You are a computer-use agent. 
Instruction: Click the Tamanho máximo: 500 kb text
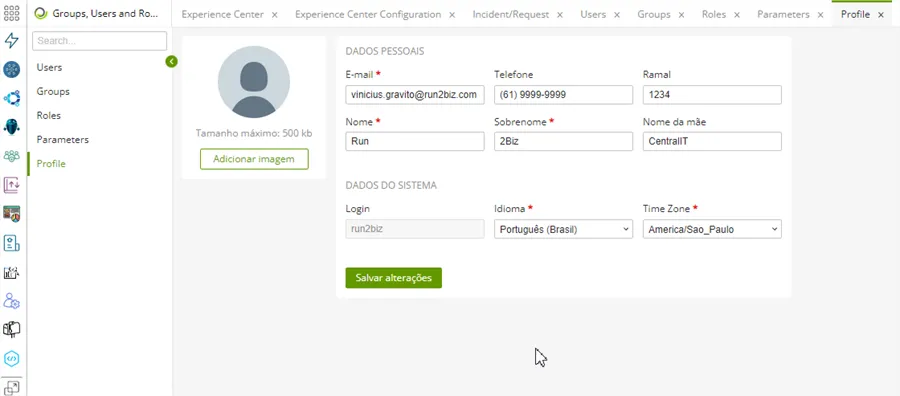[254, 133]
